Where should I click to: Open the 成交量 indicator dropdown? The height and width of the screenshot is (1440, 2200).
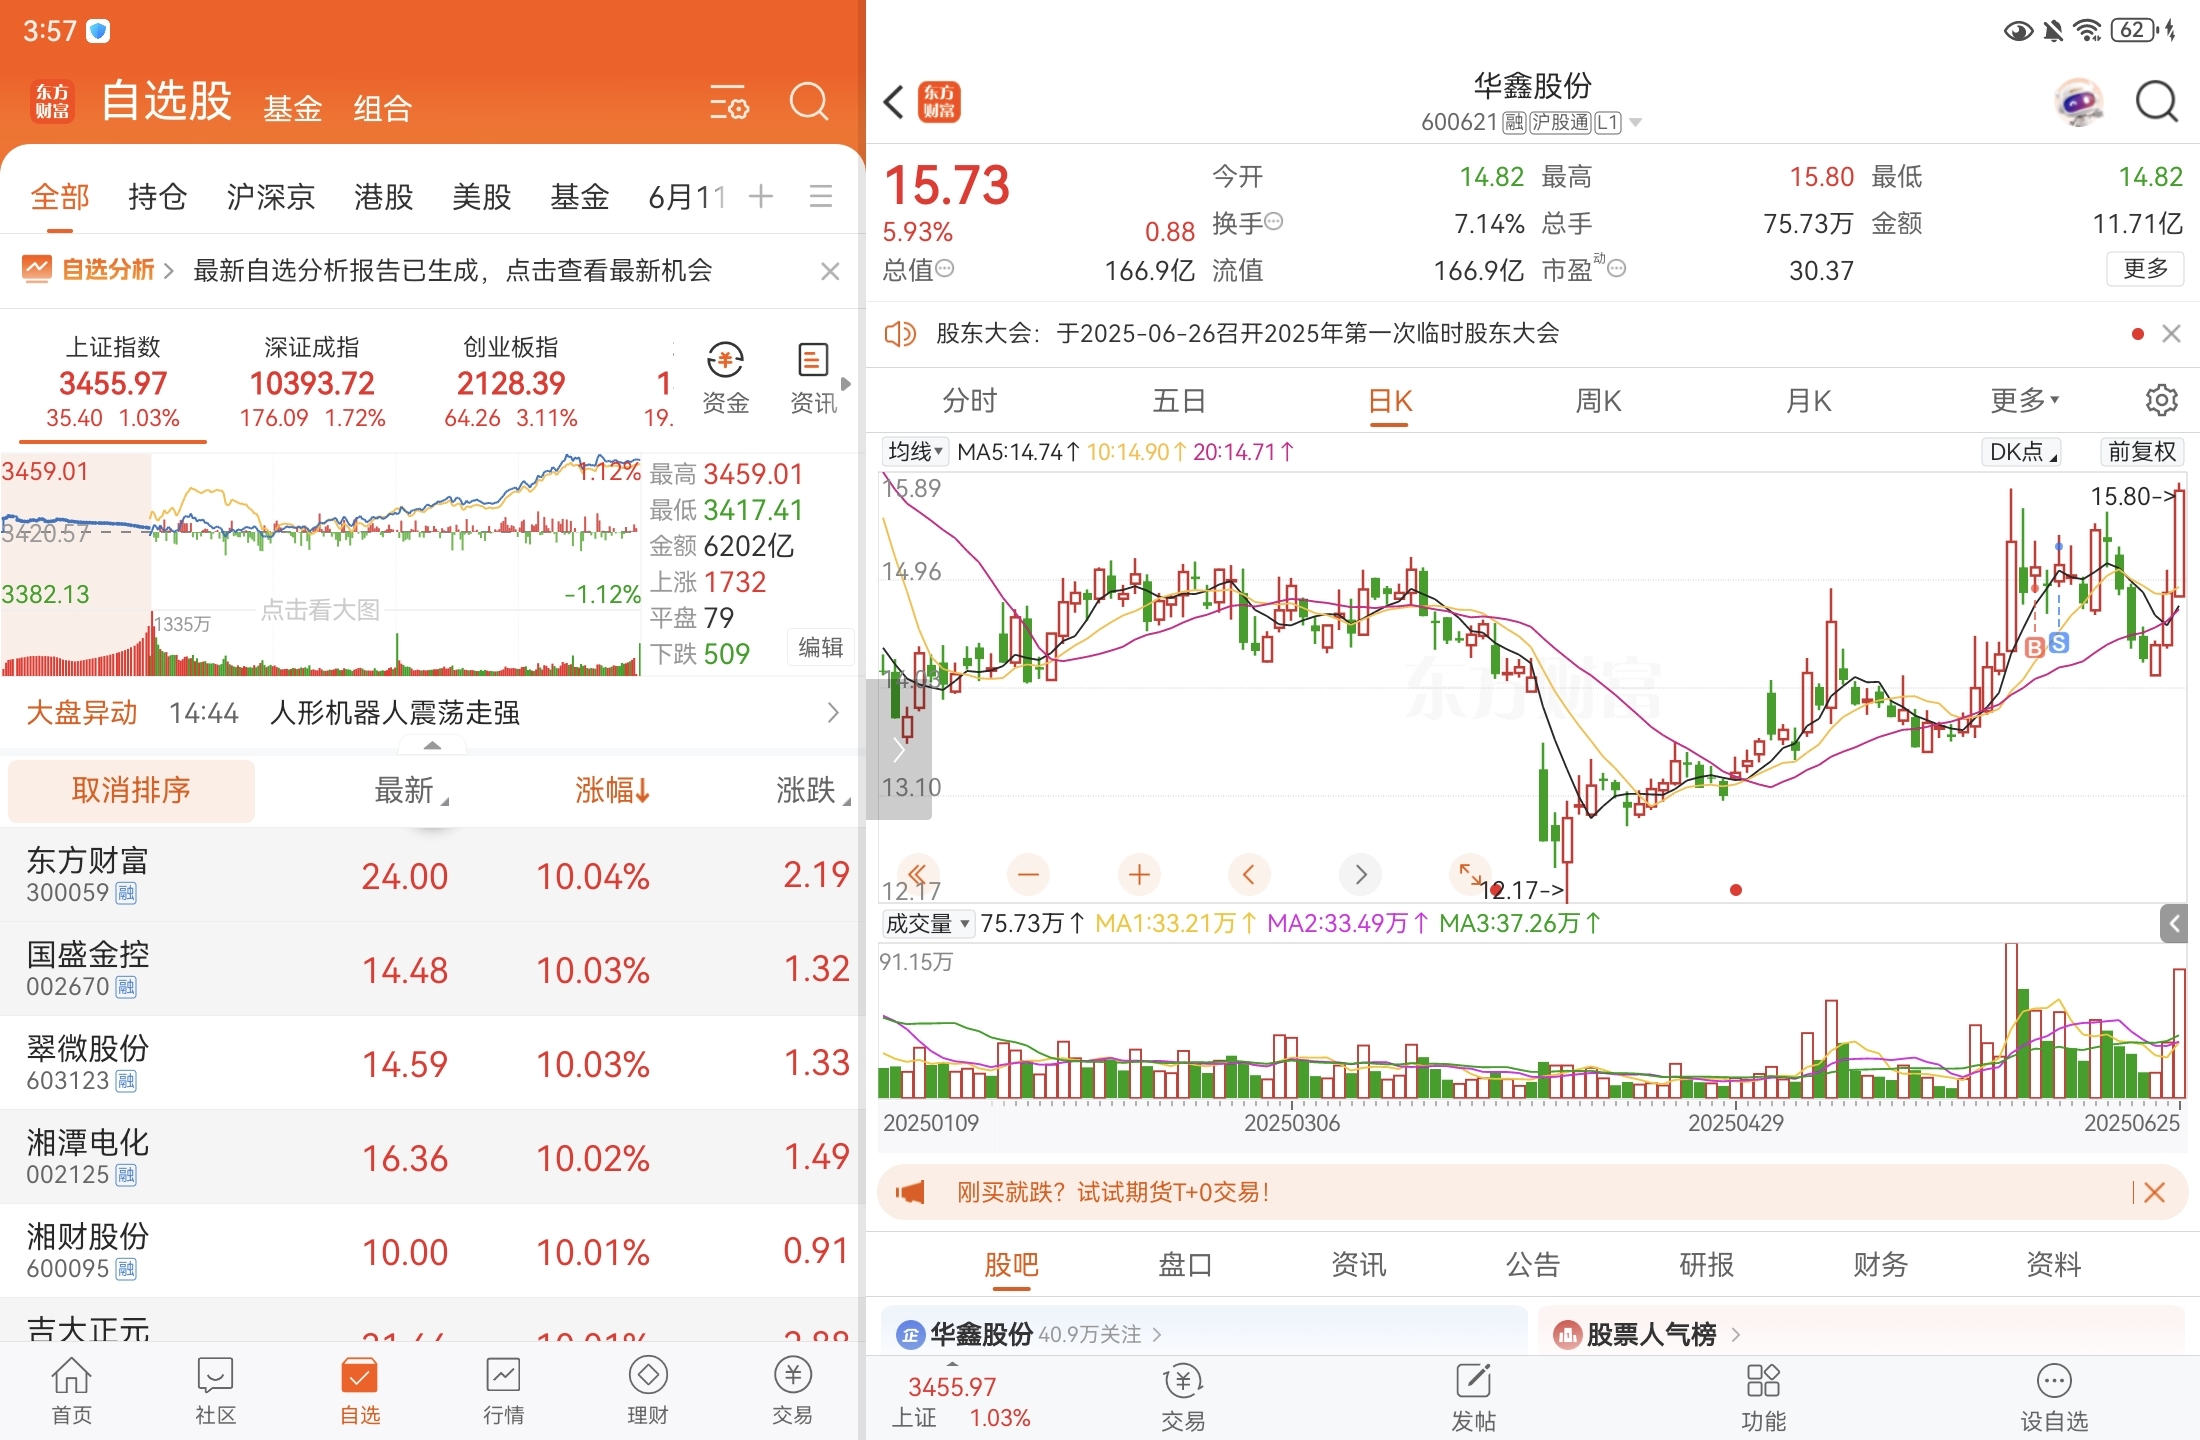click(927, 923)
